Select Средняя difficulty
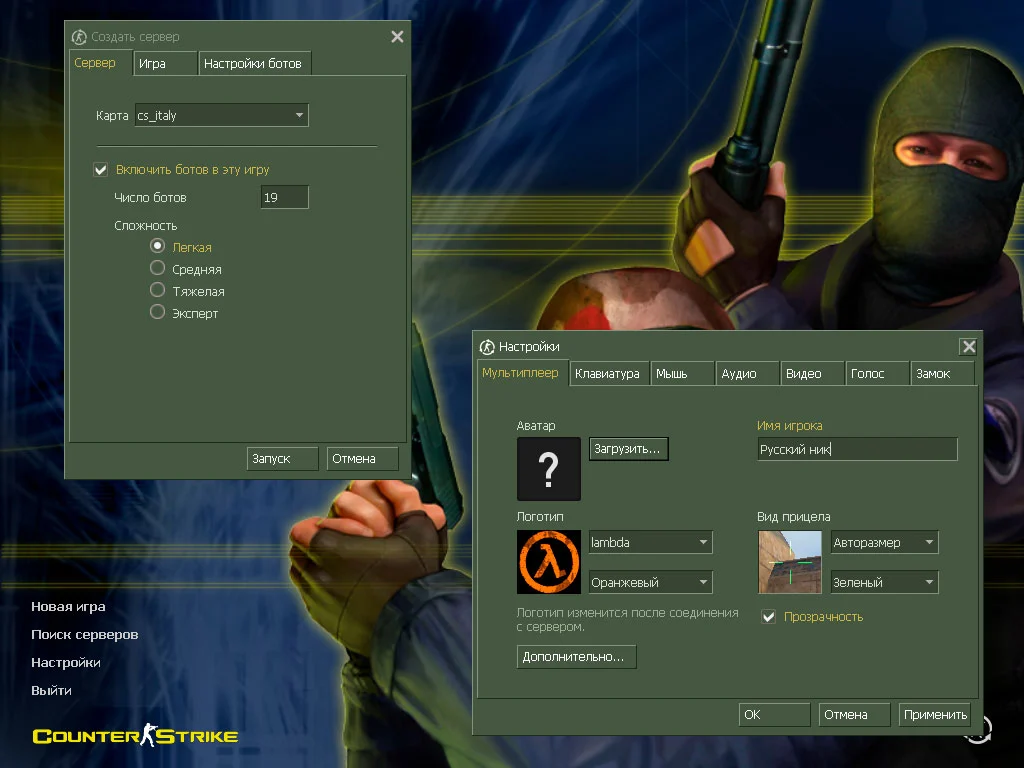 click(x=157, y=268)
